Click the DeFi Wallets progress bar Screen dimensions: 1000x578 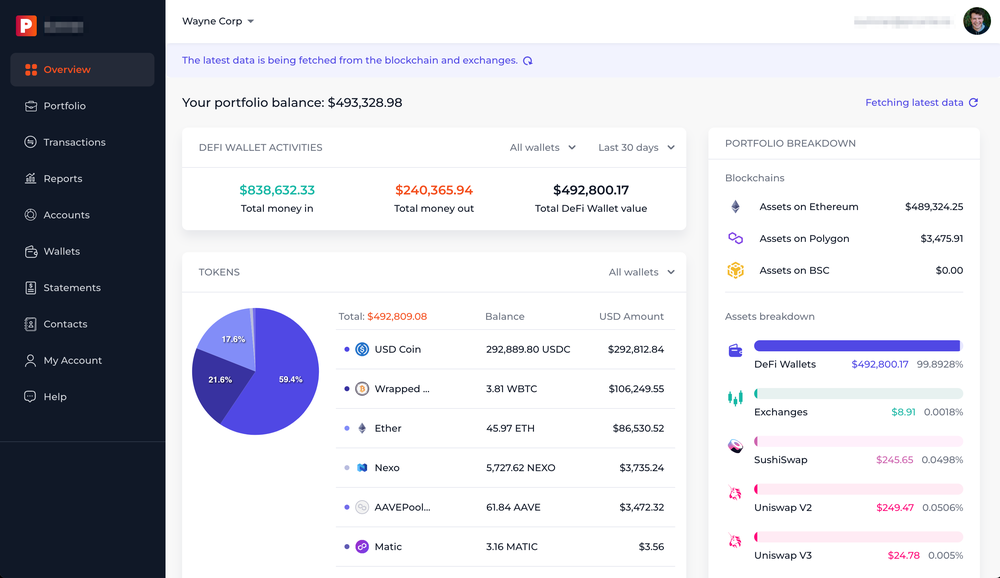click(858, 346)
